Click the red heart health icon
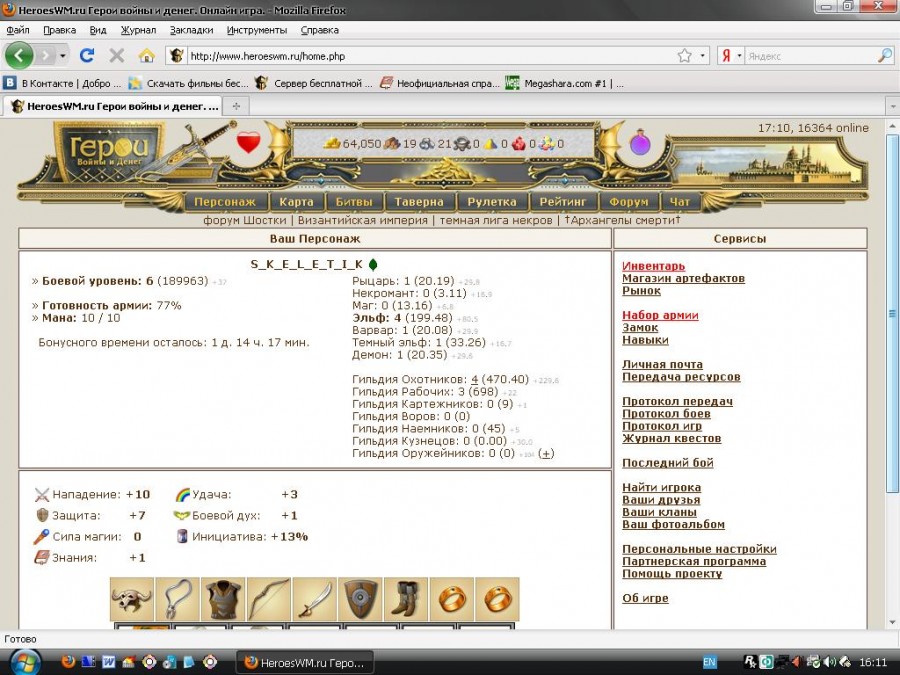This screenshot has height=675, width=900. [248, 143]
